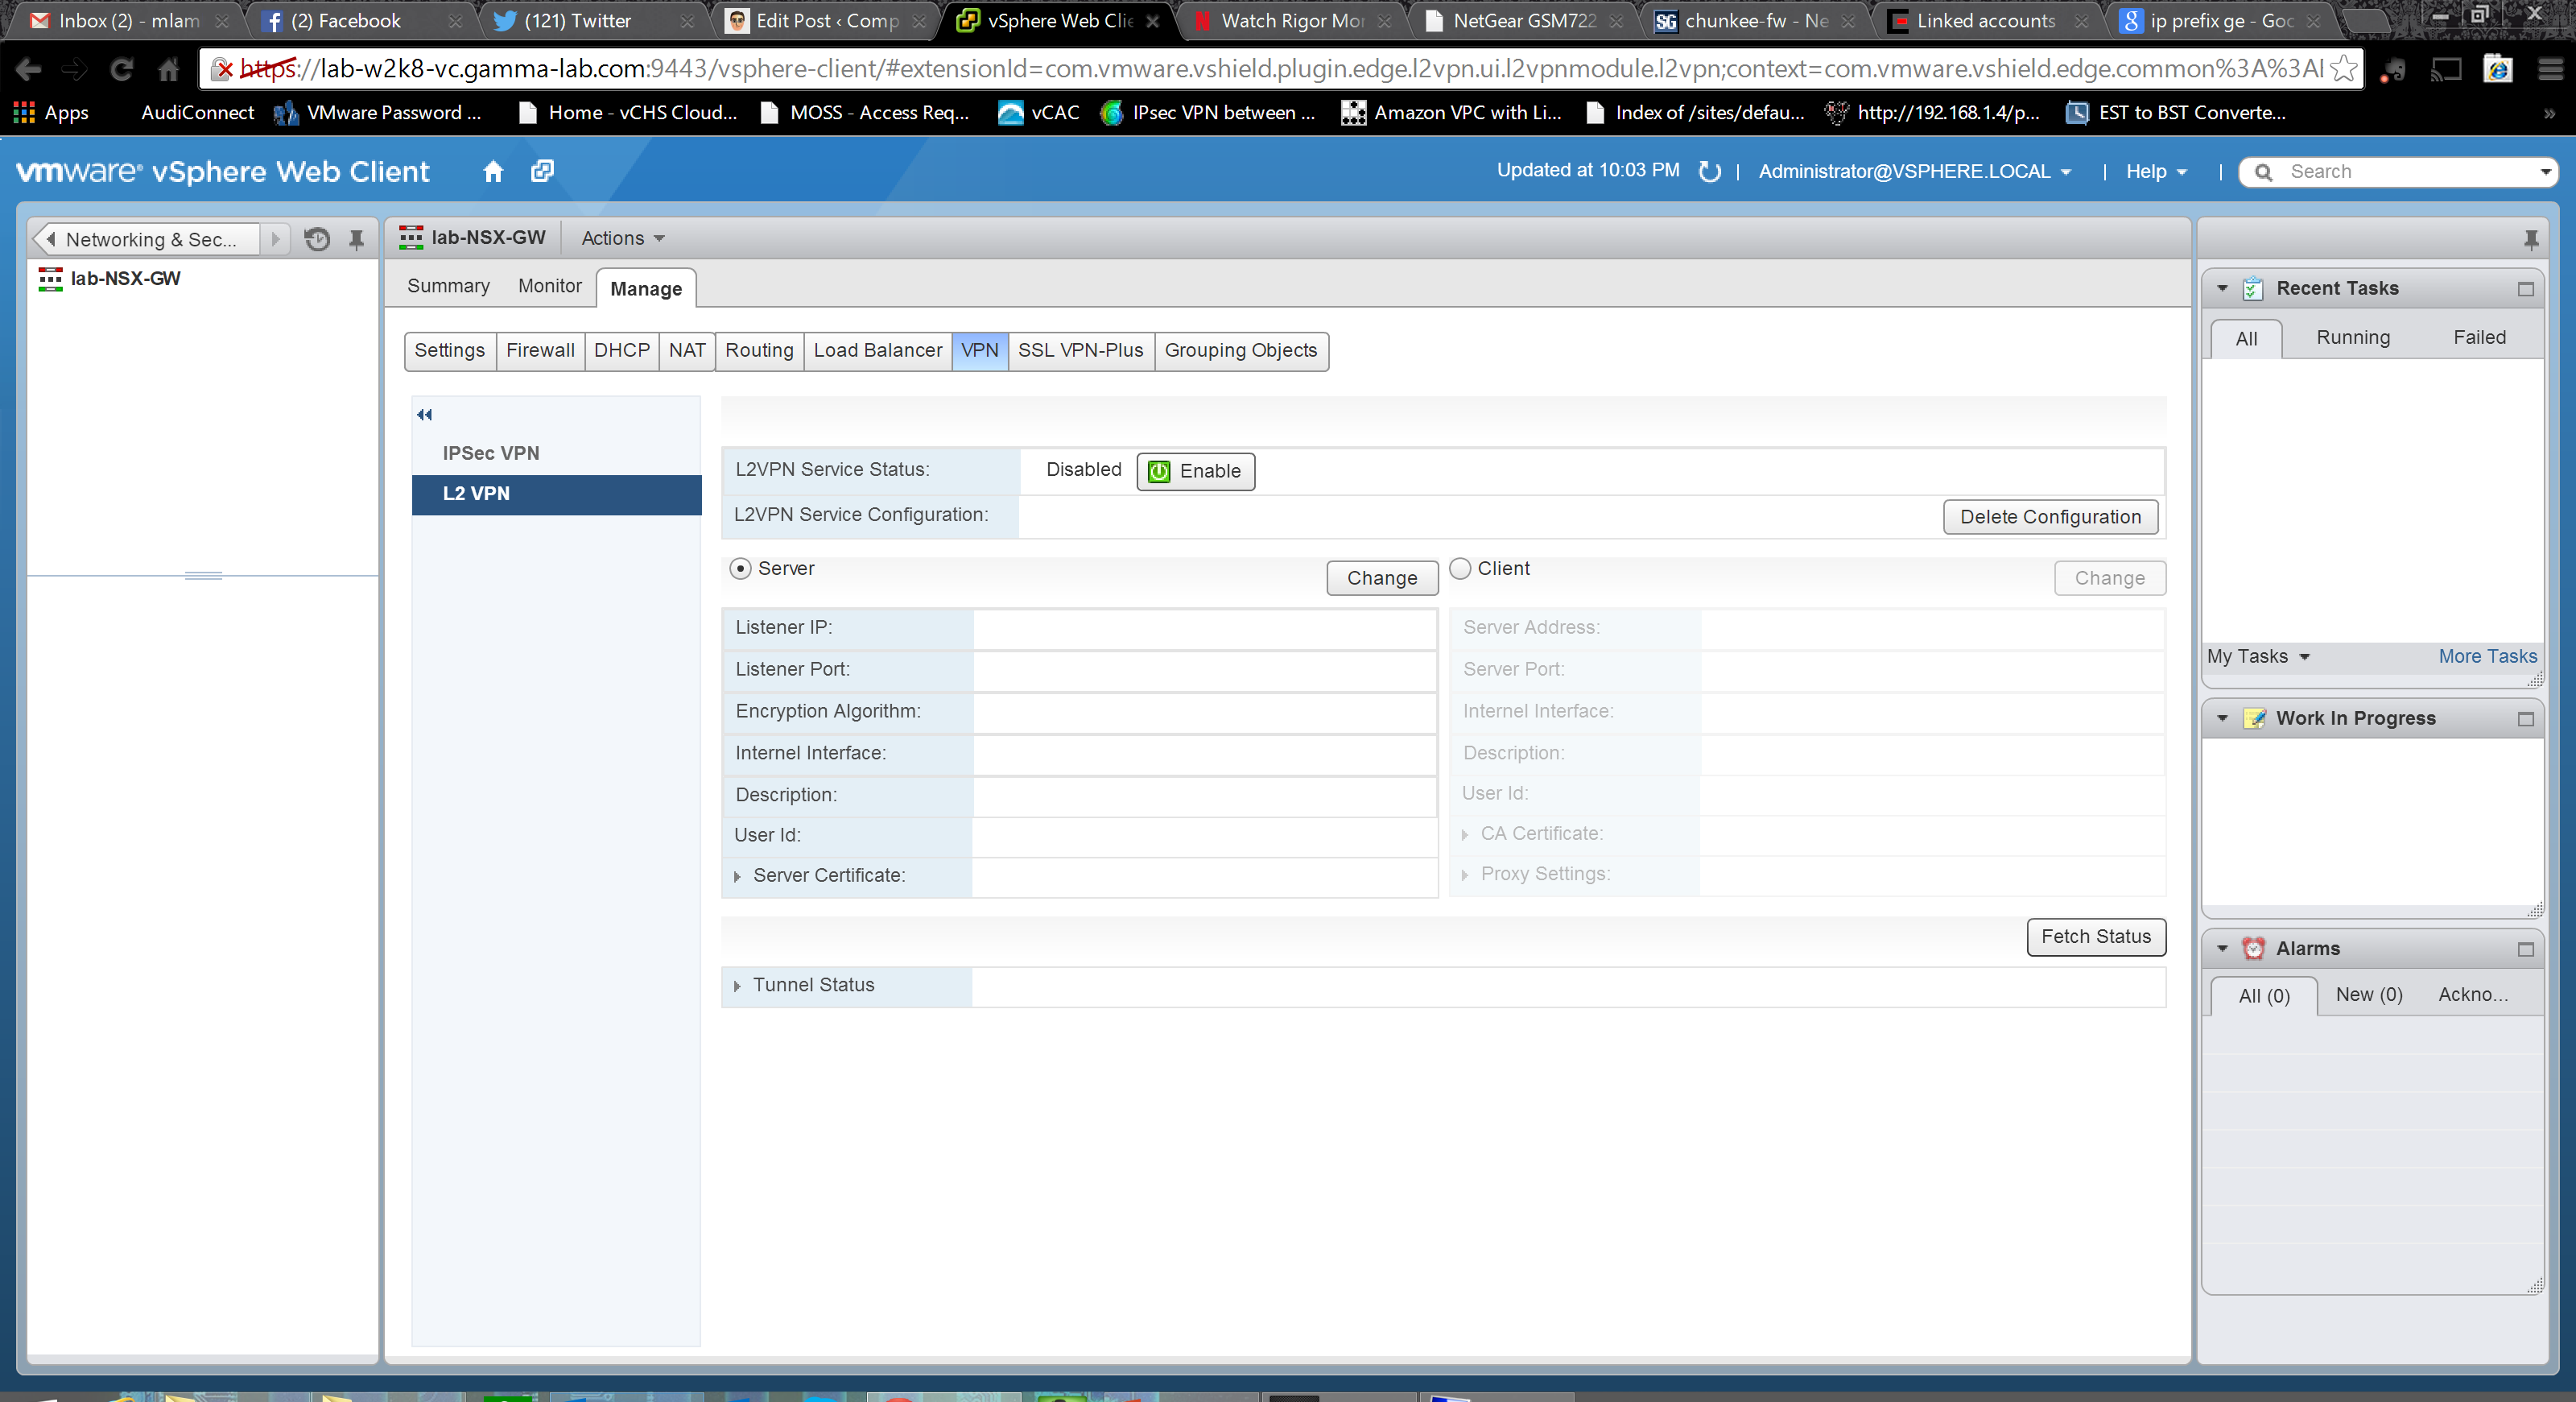Image resolution: width=2576 pixels, height=1402 pixels.
Task: Expand the Server Certificate row
Action: click(x=737, y=877)
